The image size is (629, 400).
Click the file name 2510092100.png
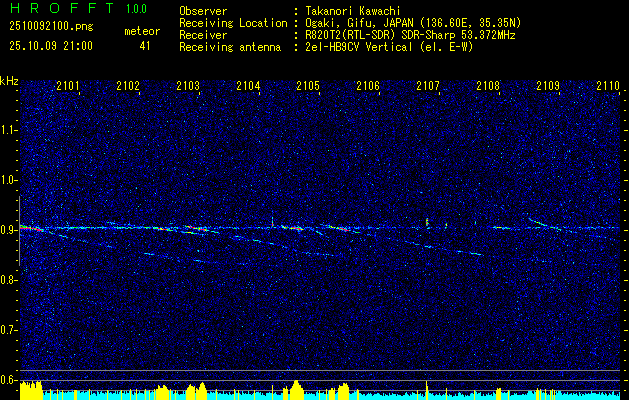(x=51, y=27)
